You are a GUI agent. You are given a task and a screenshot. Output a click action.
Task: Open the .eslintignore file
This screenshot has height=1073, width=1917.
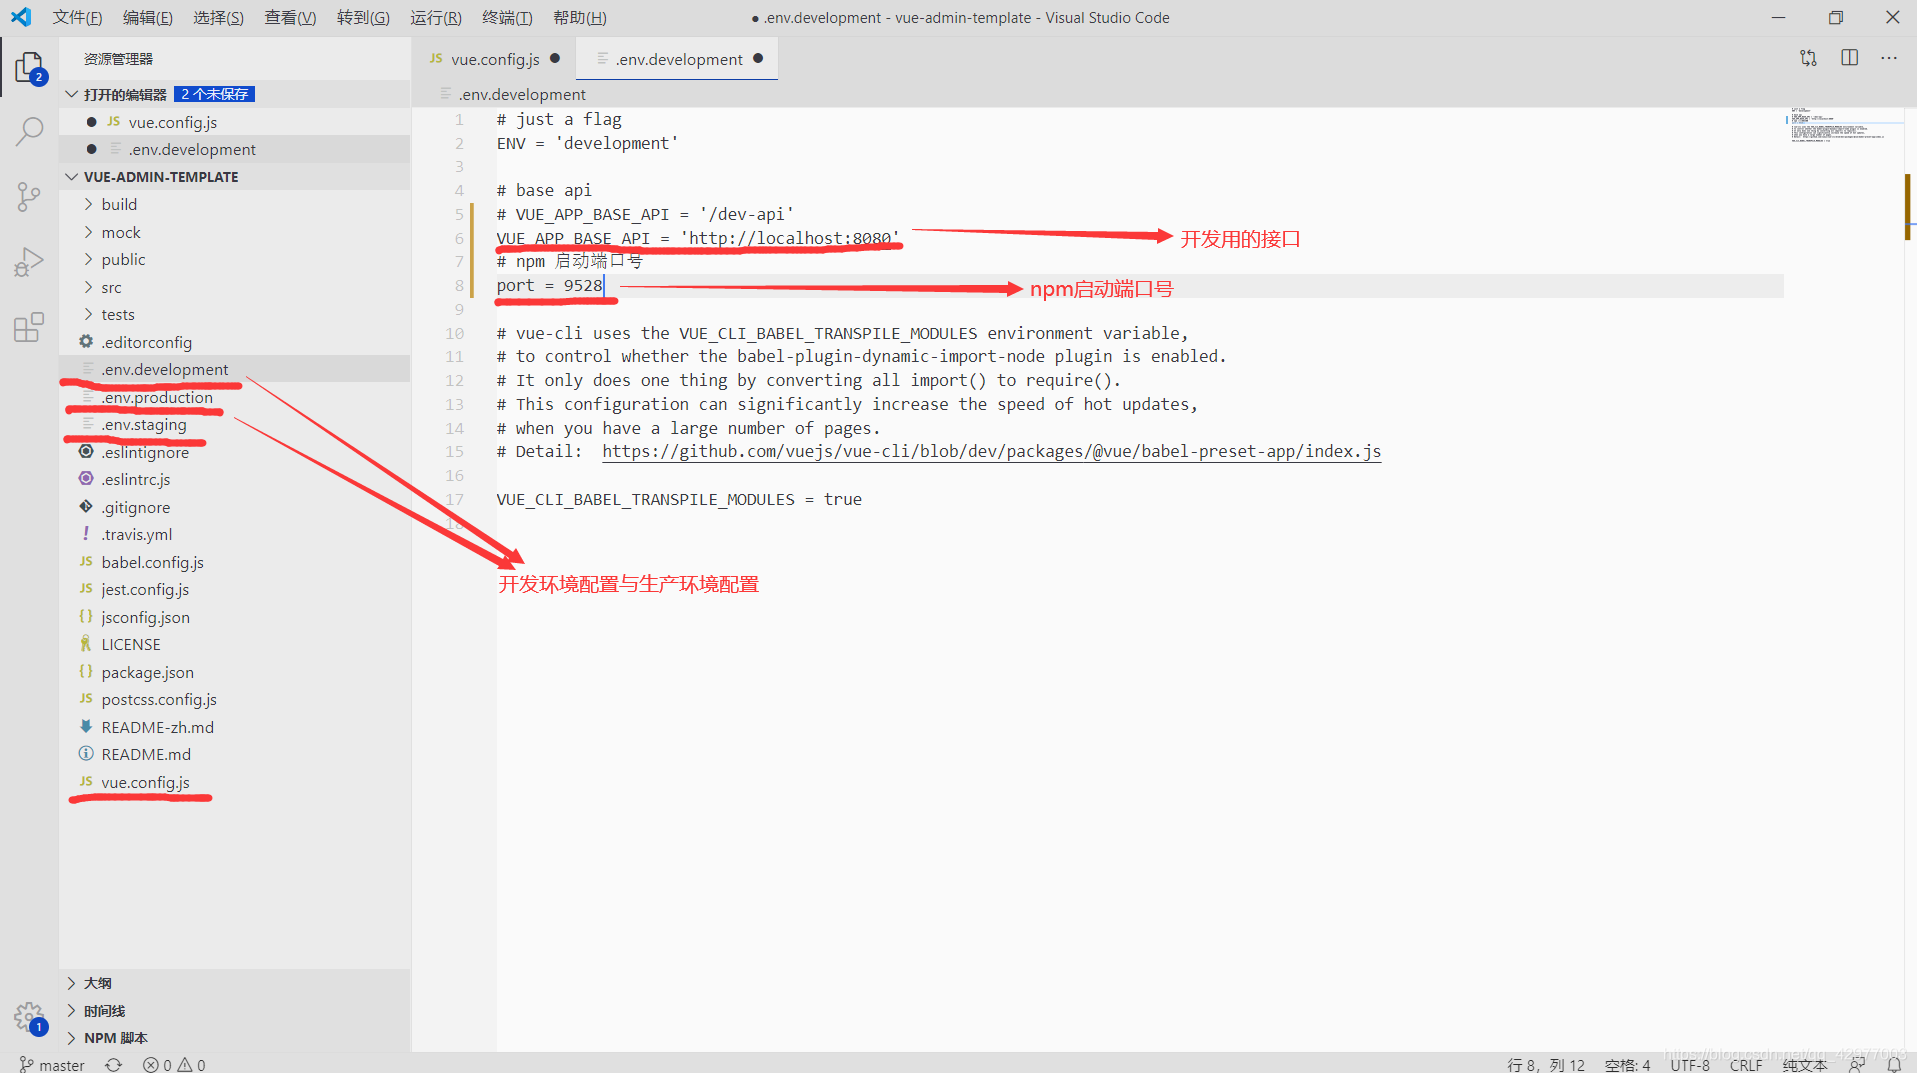point(234,452)
